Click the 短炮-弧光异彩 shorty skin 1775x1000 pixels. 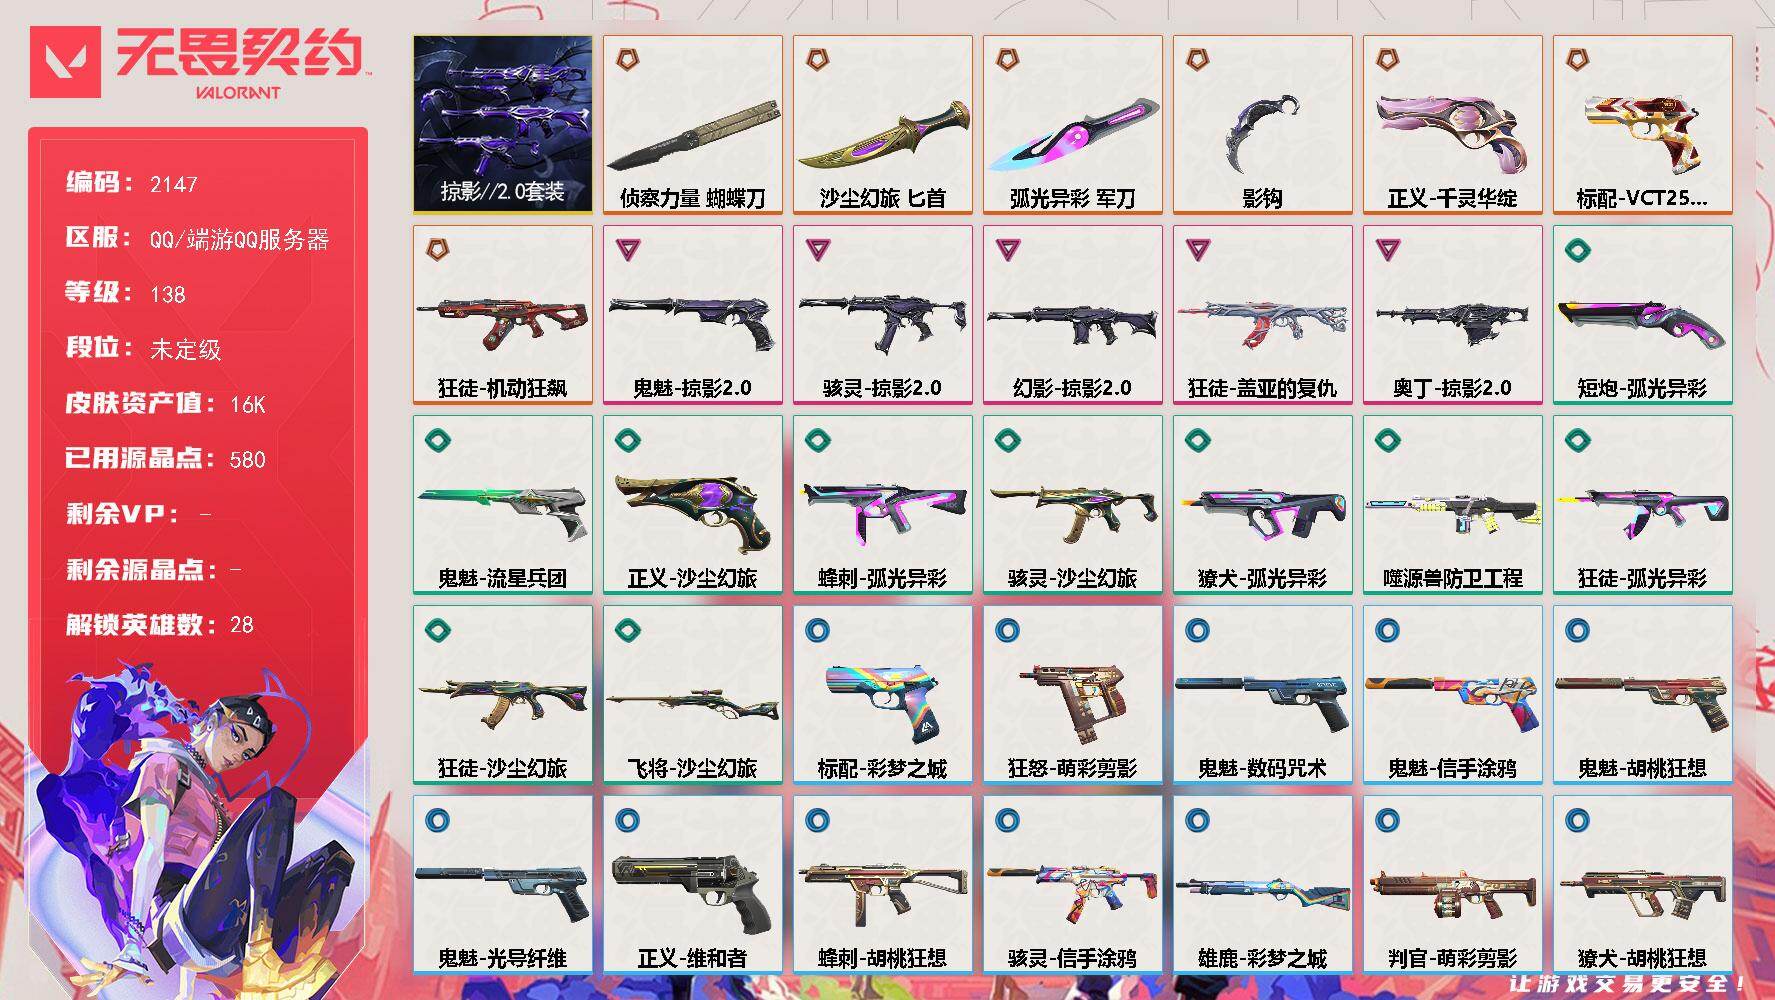pos(1642,315)
